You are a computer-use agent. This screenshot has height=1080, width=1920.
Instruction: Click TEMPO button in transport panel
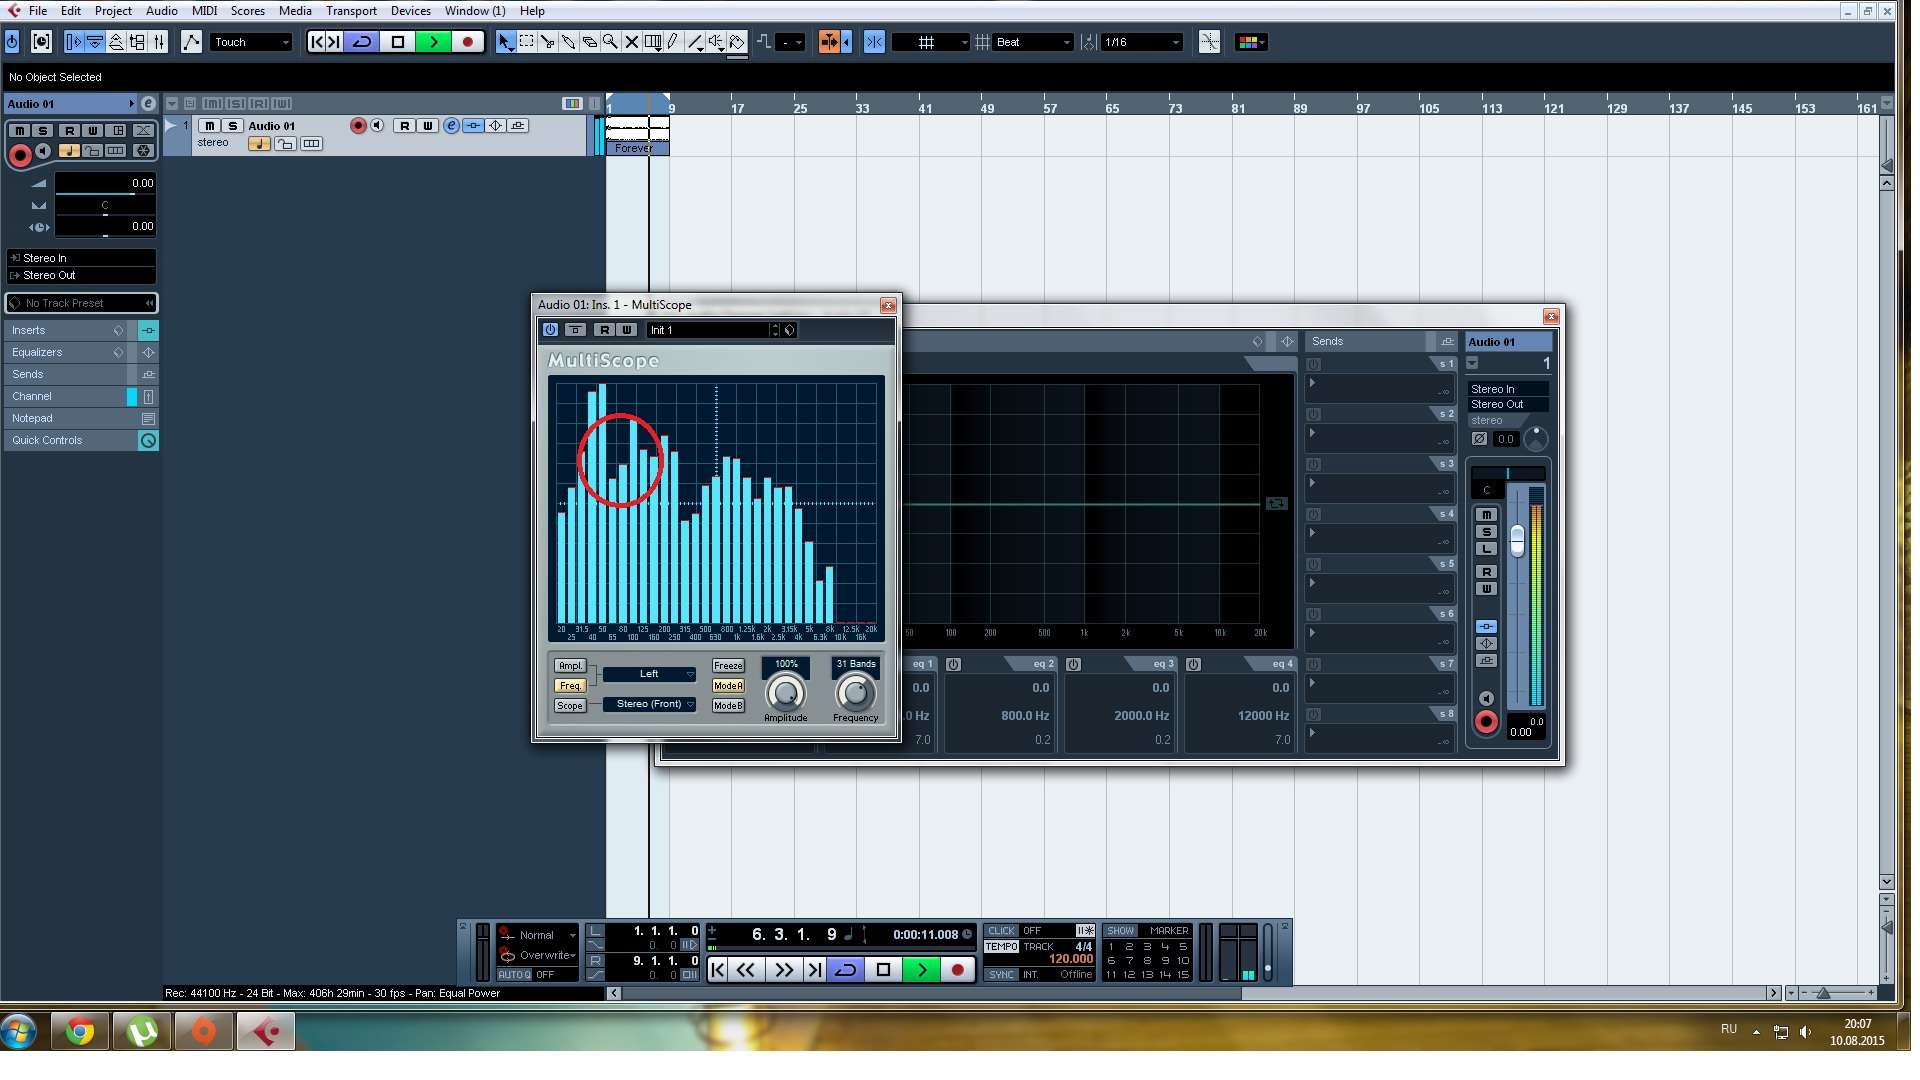coord(1001,947)
